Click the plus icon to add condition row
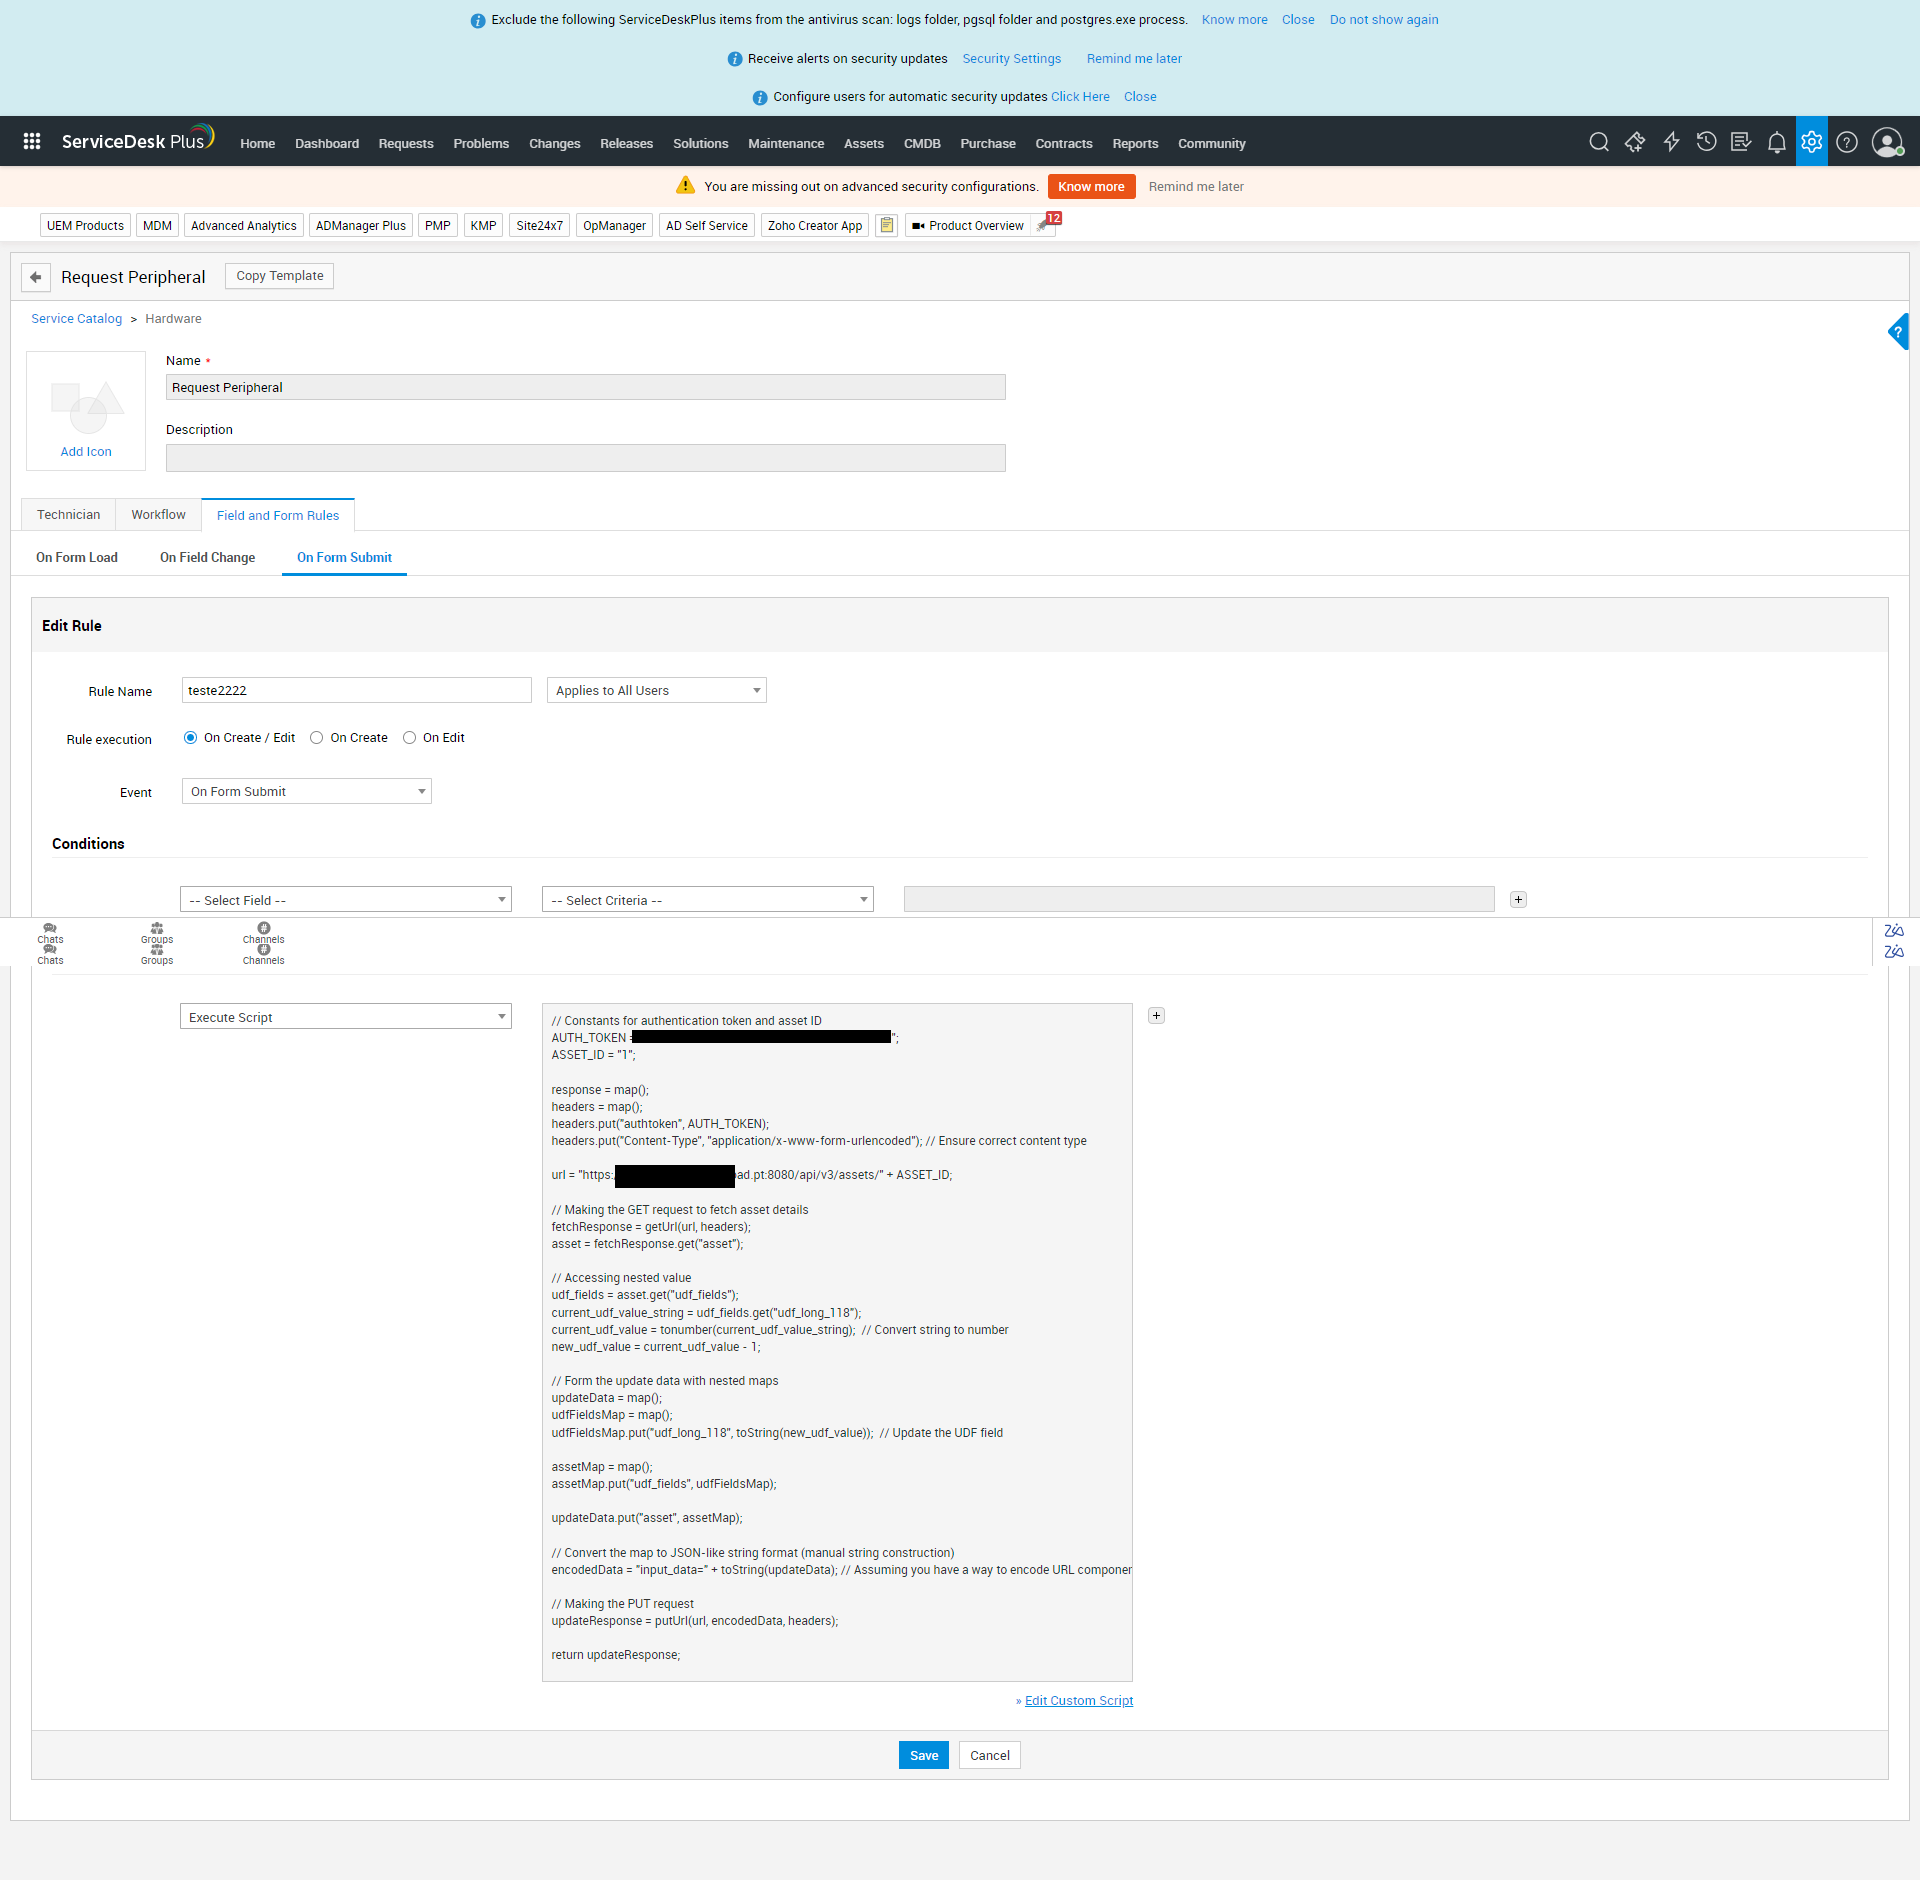The width and height of the screenshot is (1920, 1880). (1518, 900)
